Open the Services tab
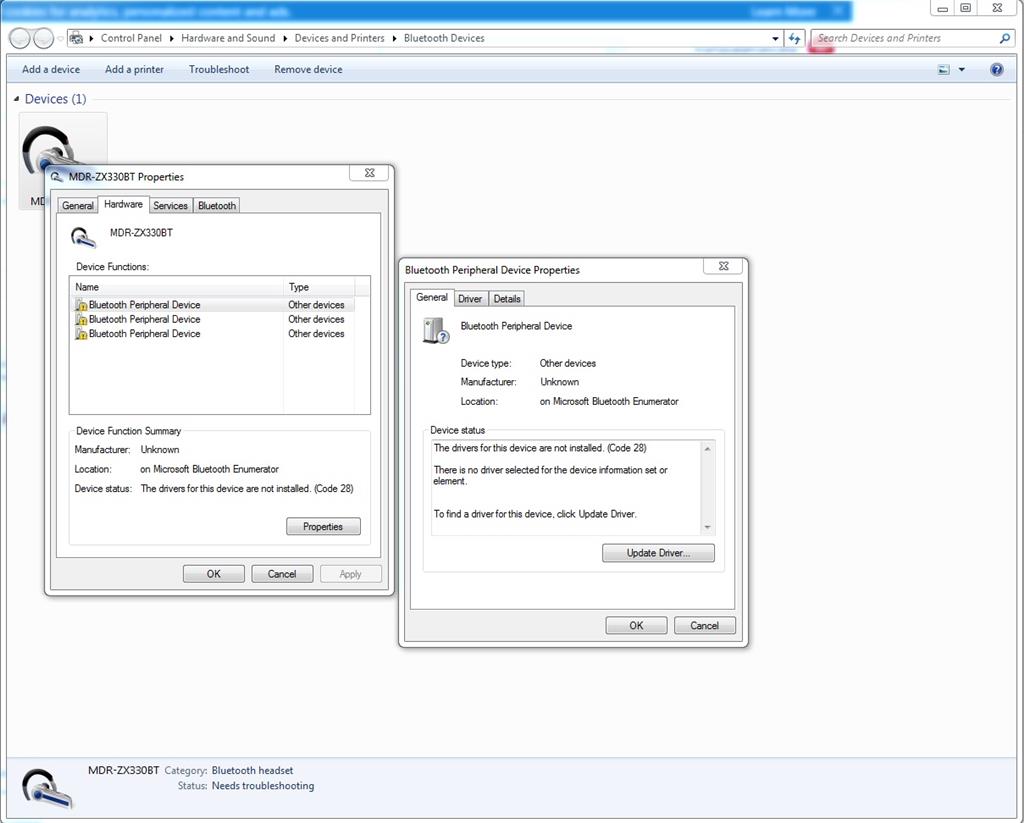The height and width of the screenshot is (823, 1024). 170,206
